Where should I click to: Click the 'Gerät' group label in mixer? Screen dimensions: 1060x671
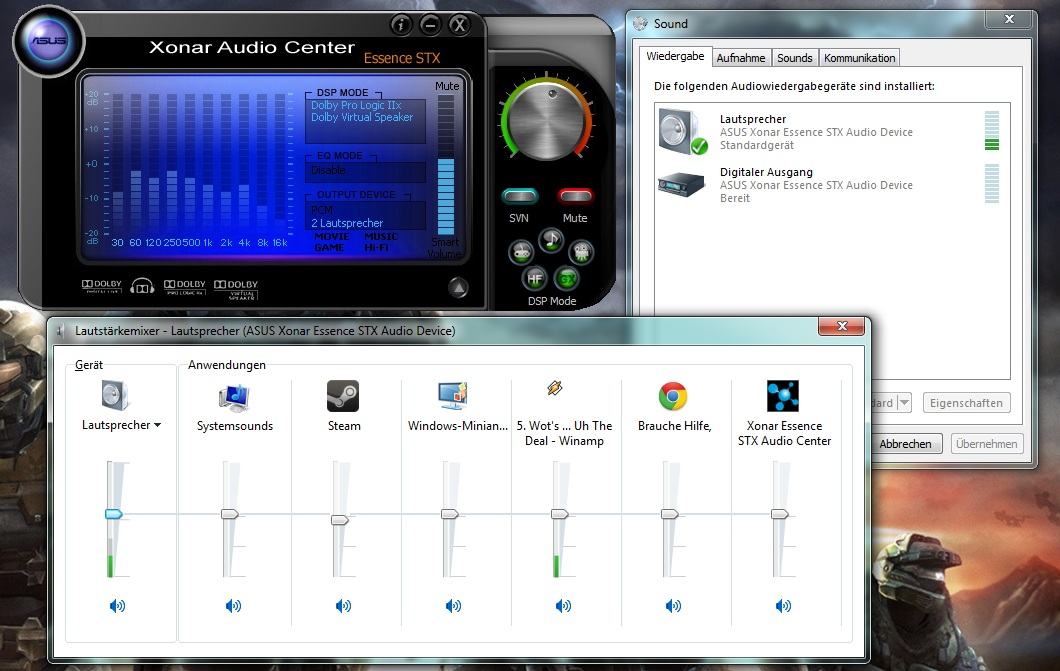tap(89, 365)
